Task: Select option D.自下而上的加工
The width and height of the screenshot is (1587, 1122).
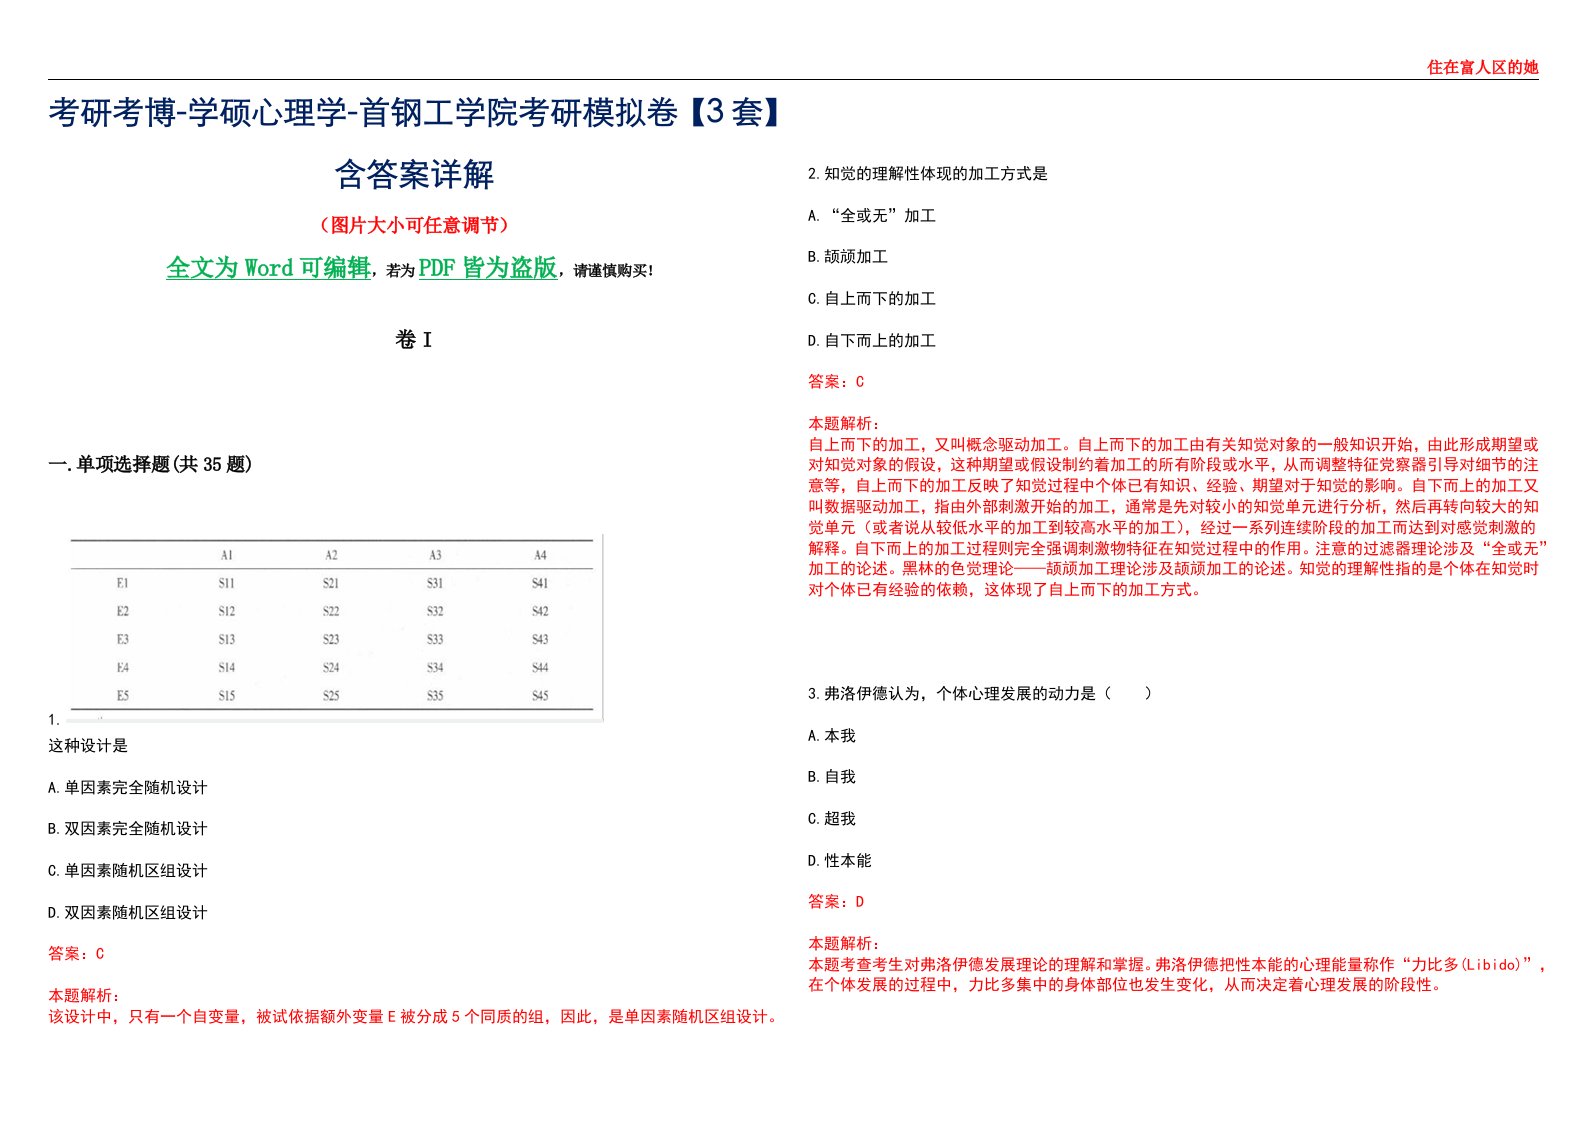Action: 872,341
